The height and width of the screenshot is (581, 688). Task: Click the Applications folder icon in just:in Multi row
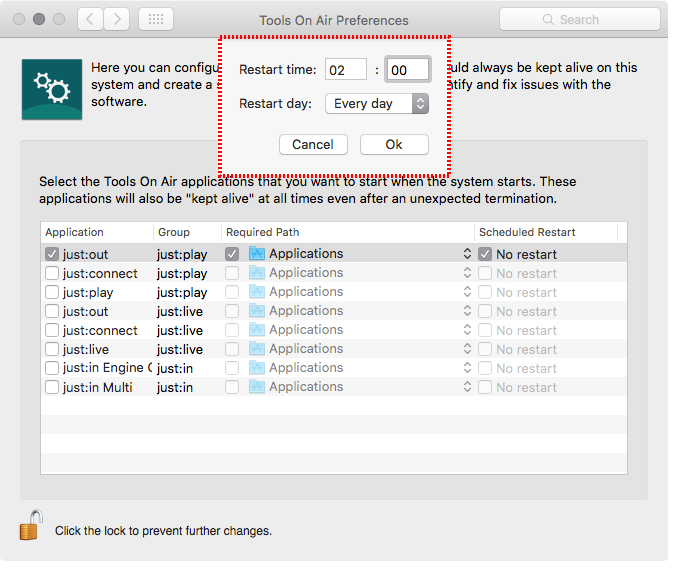[257, 387]
